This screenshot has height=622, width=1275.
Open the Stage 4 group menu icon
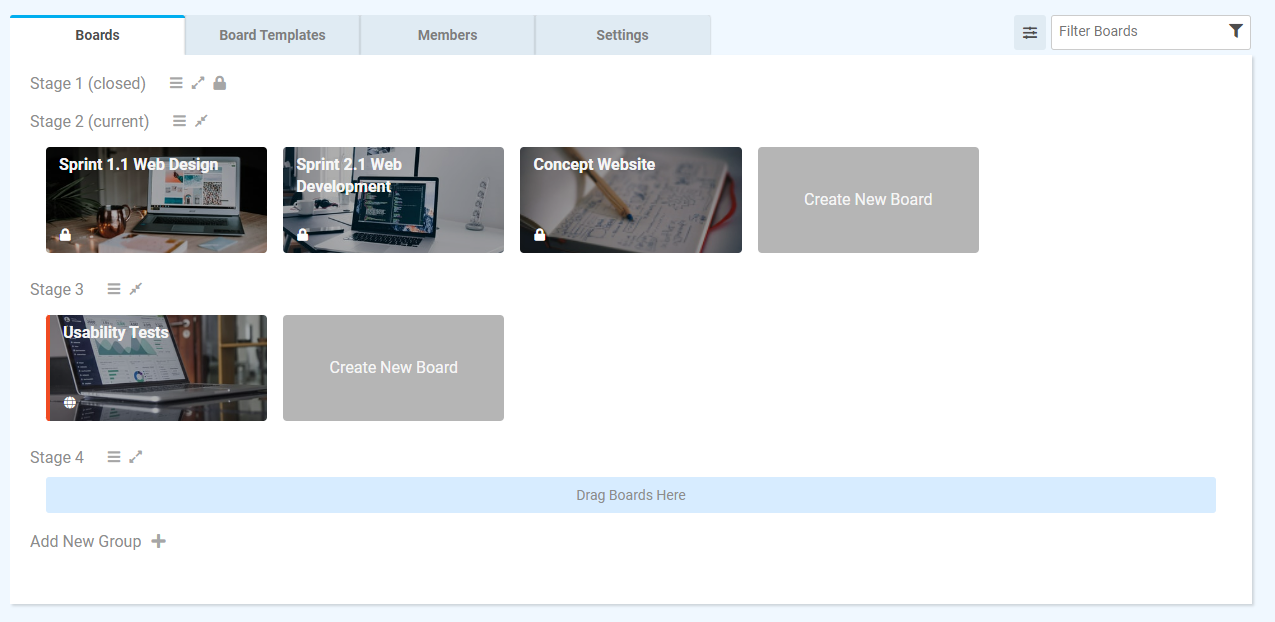tap(114, 457)
